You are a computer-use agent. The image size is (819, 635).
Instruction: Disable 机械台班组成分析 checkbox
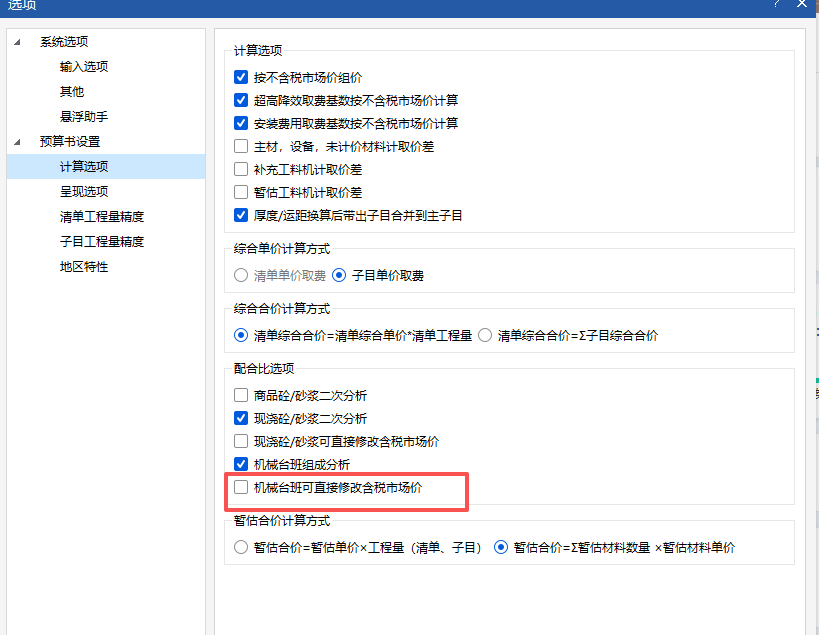(x=240, y=464)
